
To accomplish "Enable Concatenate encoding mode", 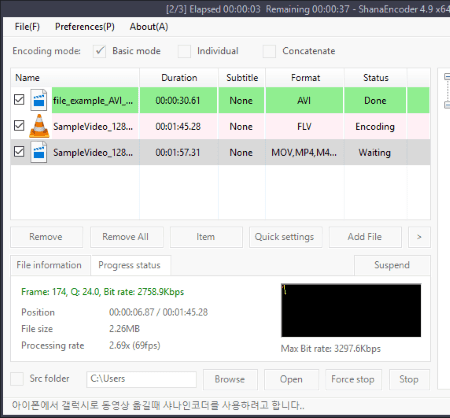I will (x=269, y=51).
